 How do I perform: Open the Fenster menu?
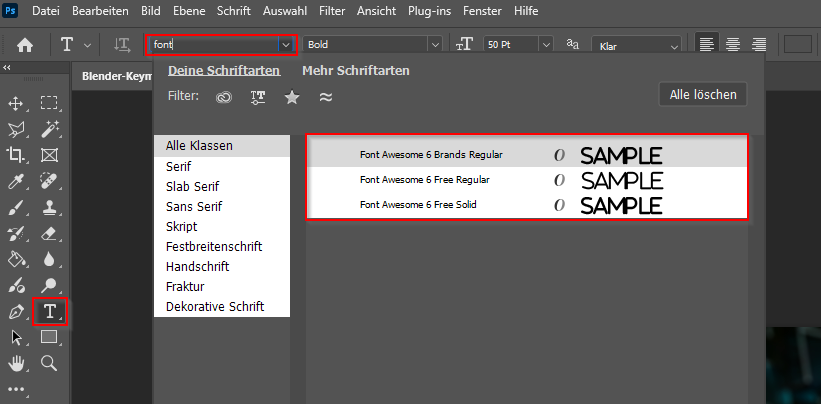[483, 10]
